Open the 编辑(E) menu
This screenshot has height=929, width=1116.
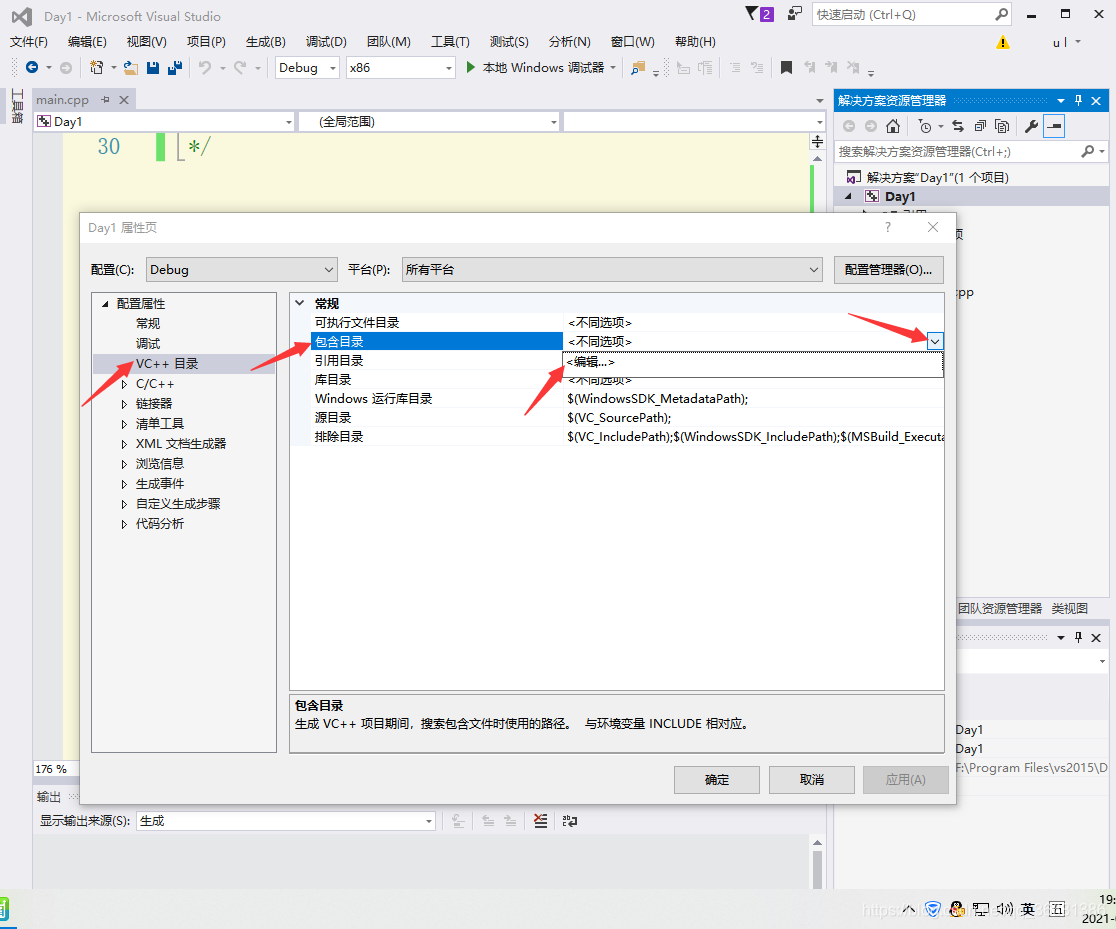(x=87, y=42)
